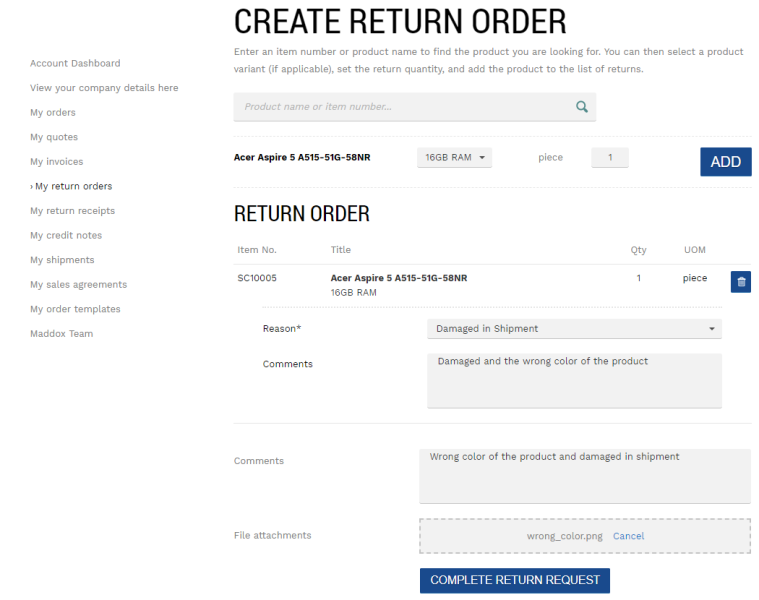Click the file attachments drop area
The image size is (759, 600).
pos(585,536)
